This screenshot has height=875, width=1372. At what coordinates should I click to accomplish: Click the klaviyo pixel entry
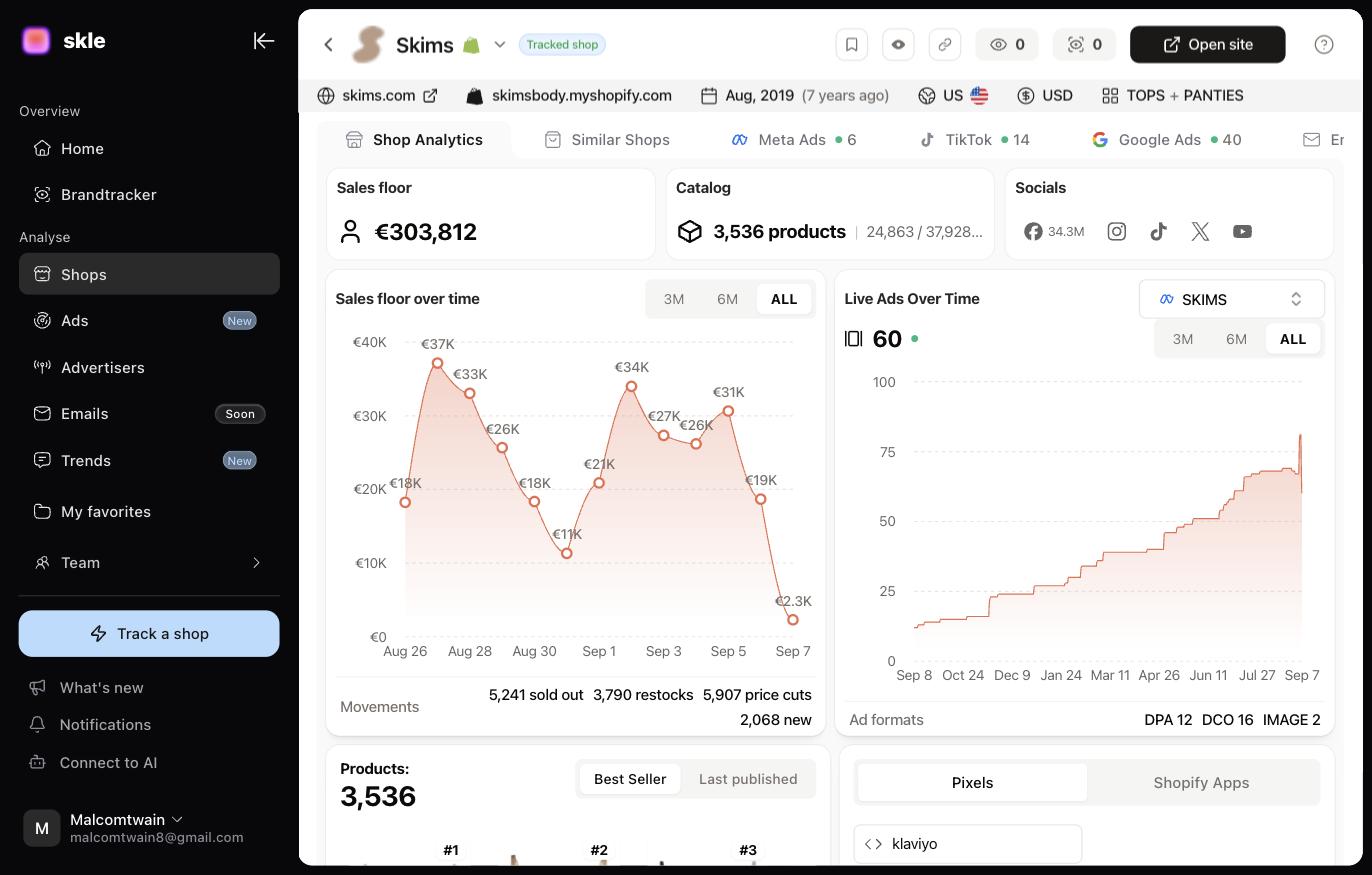tap(968, 844)
